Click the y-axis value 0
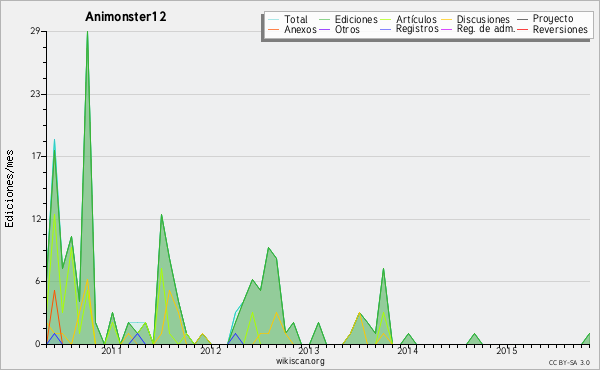 (38, 344)
